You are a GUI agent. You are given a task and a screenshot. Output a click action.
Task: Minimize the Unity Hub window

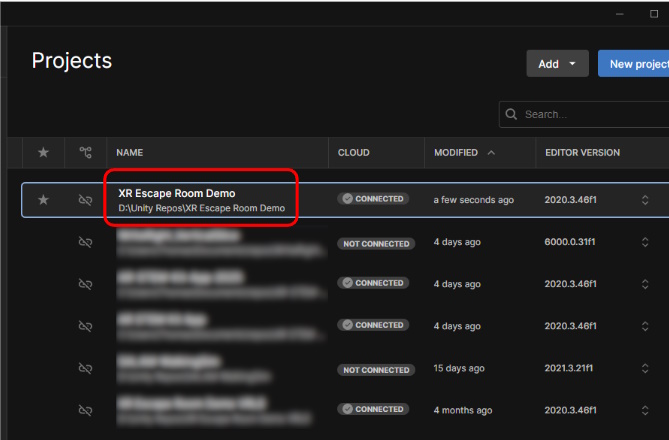[x=620, y=14]
